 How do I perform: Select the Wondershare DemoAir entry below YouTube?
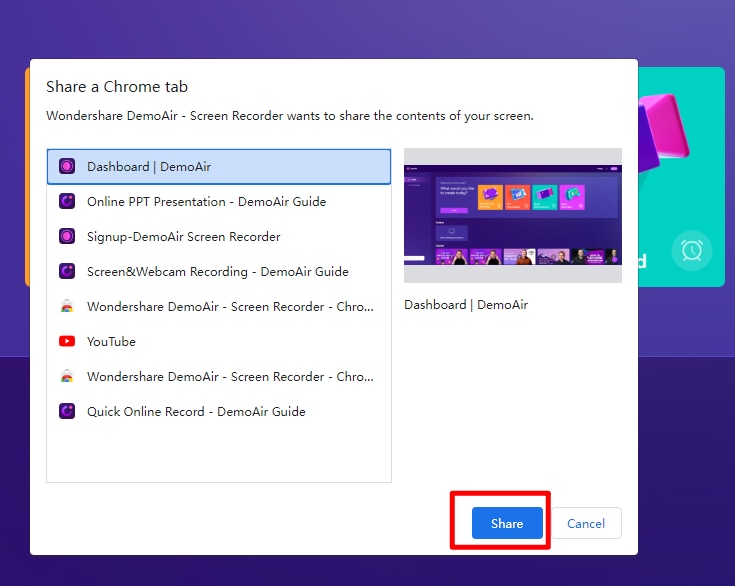tap(219, 376)
